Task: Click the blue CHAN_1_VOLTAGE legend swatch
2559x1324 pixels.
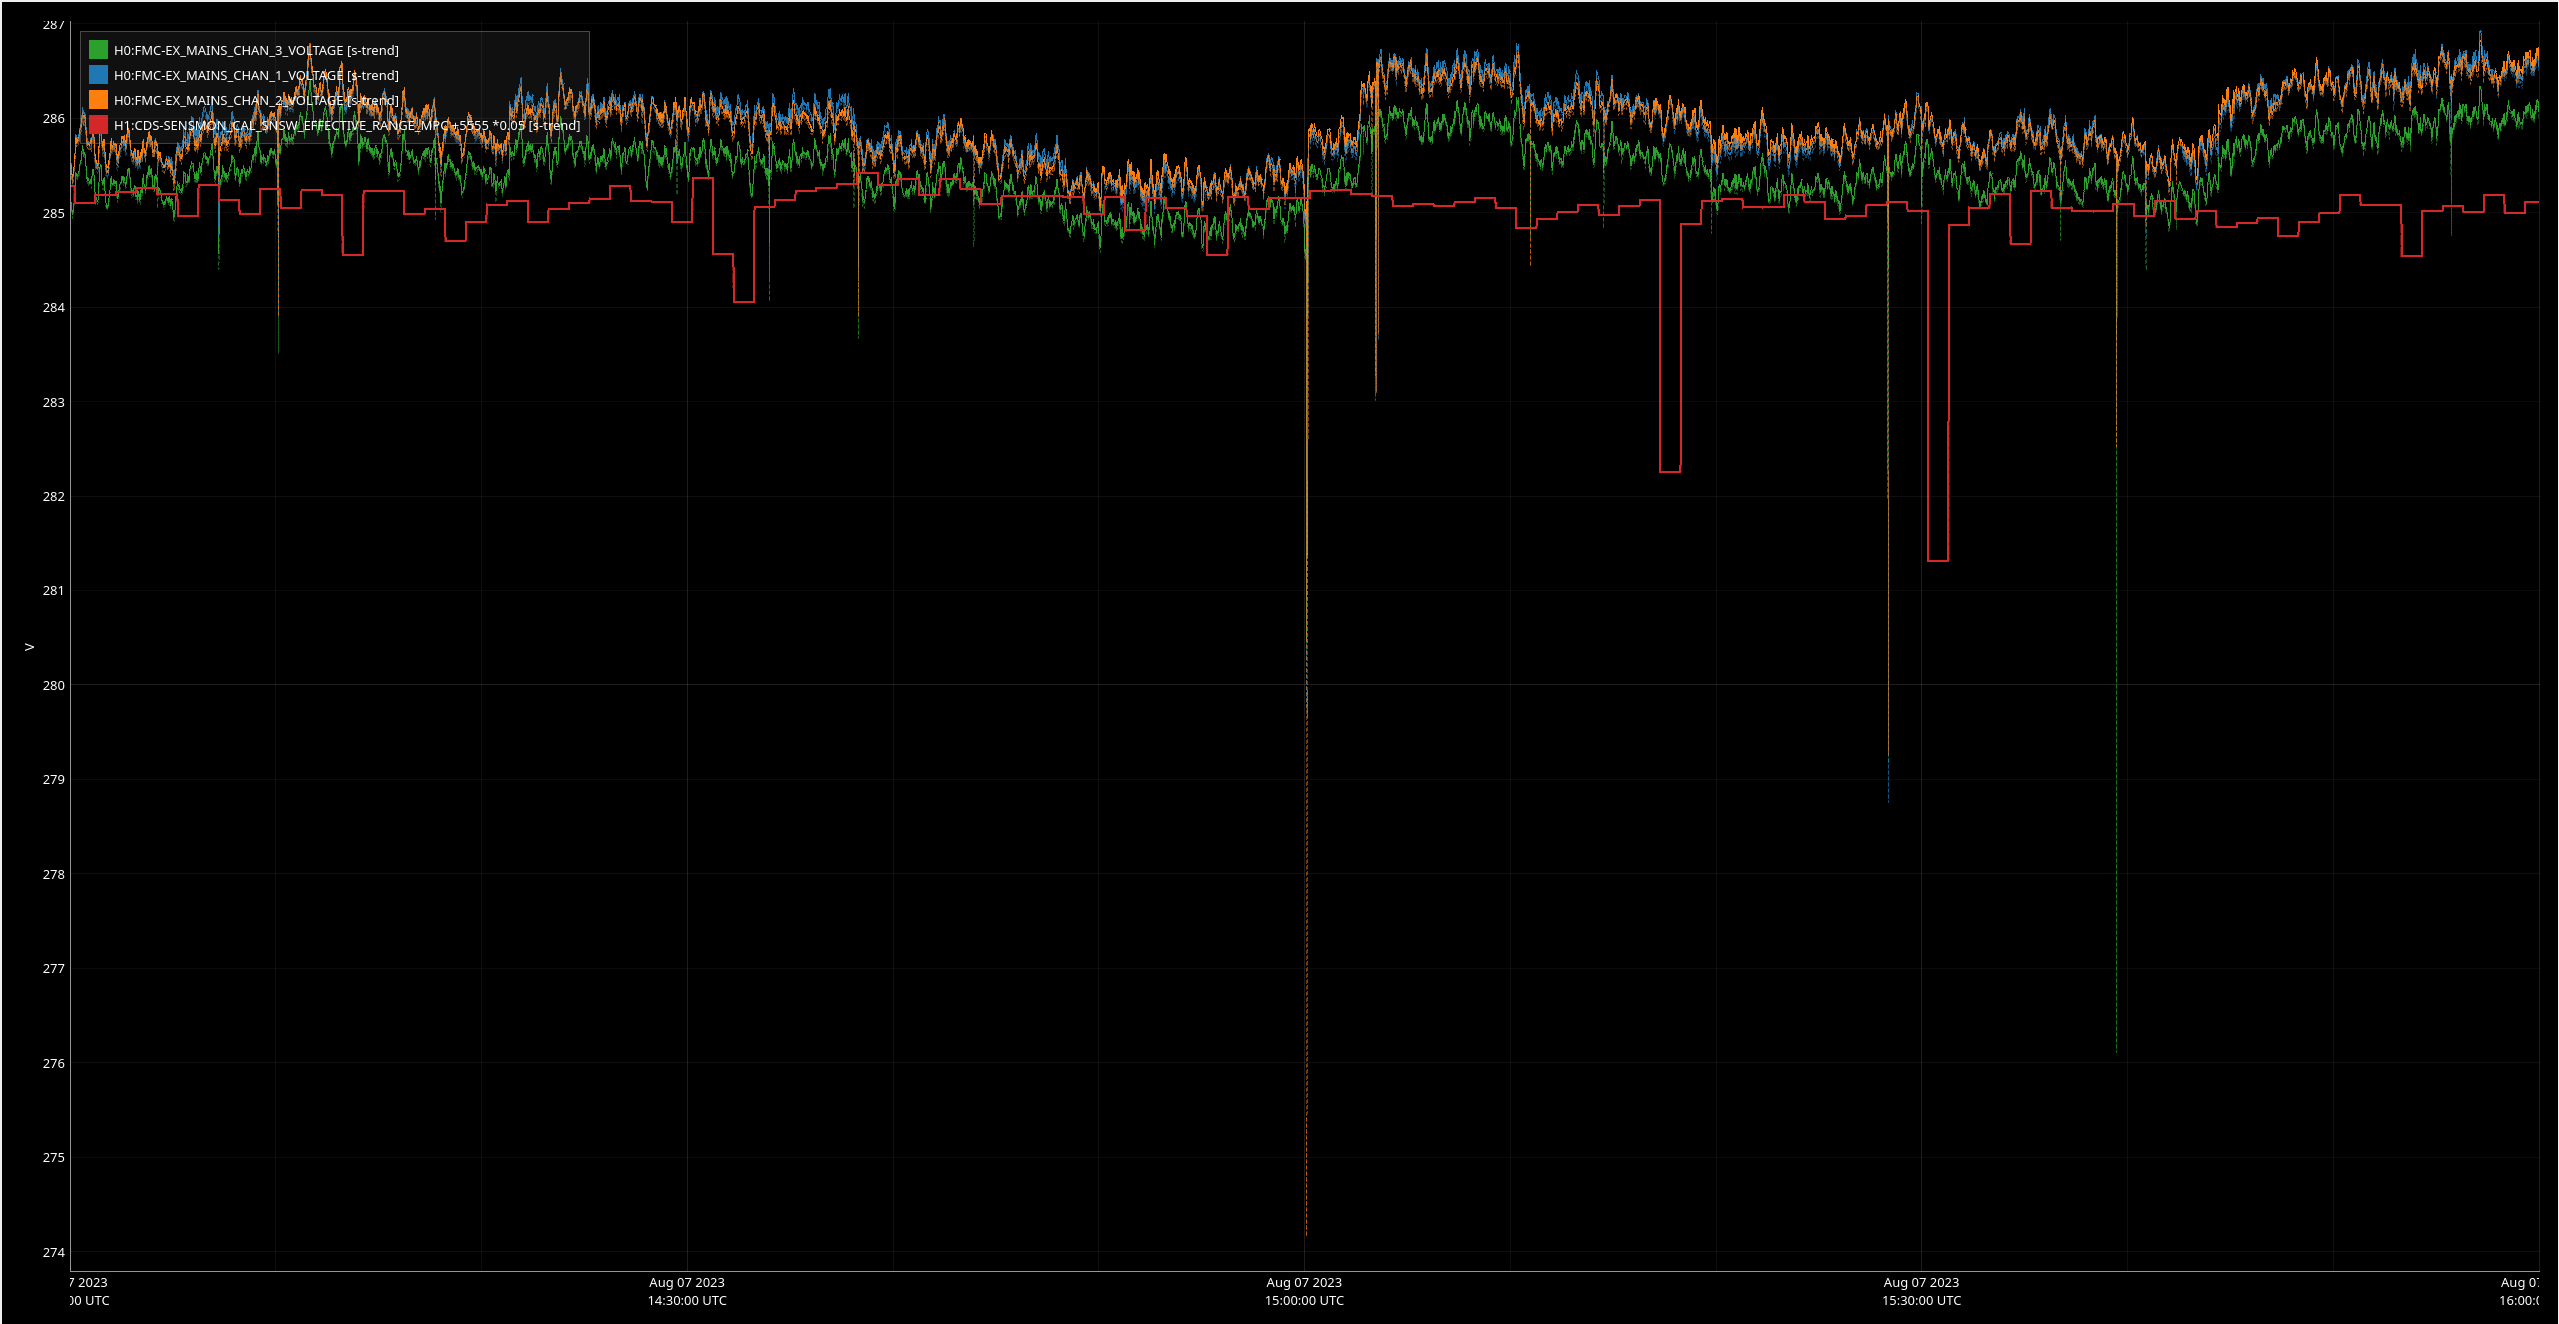Action: pos(98,75)
